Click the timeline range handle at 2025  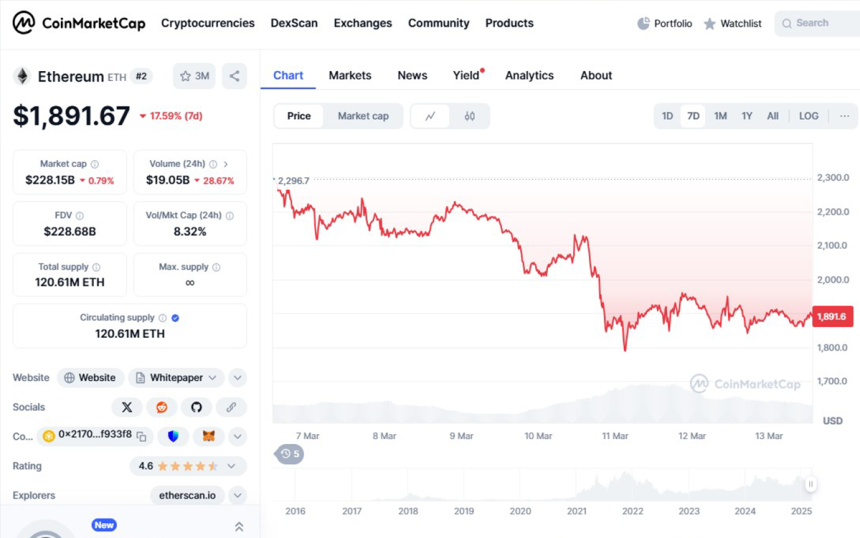pos(810,485)
